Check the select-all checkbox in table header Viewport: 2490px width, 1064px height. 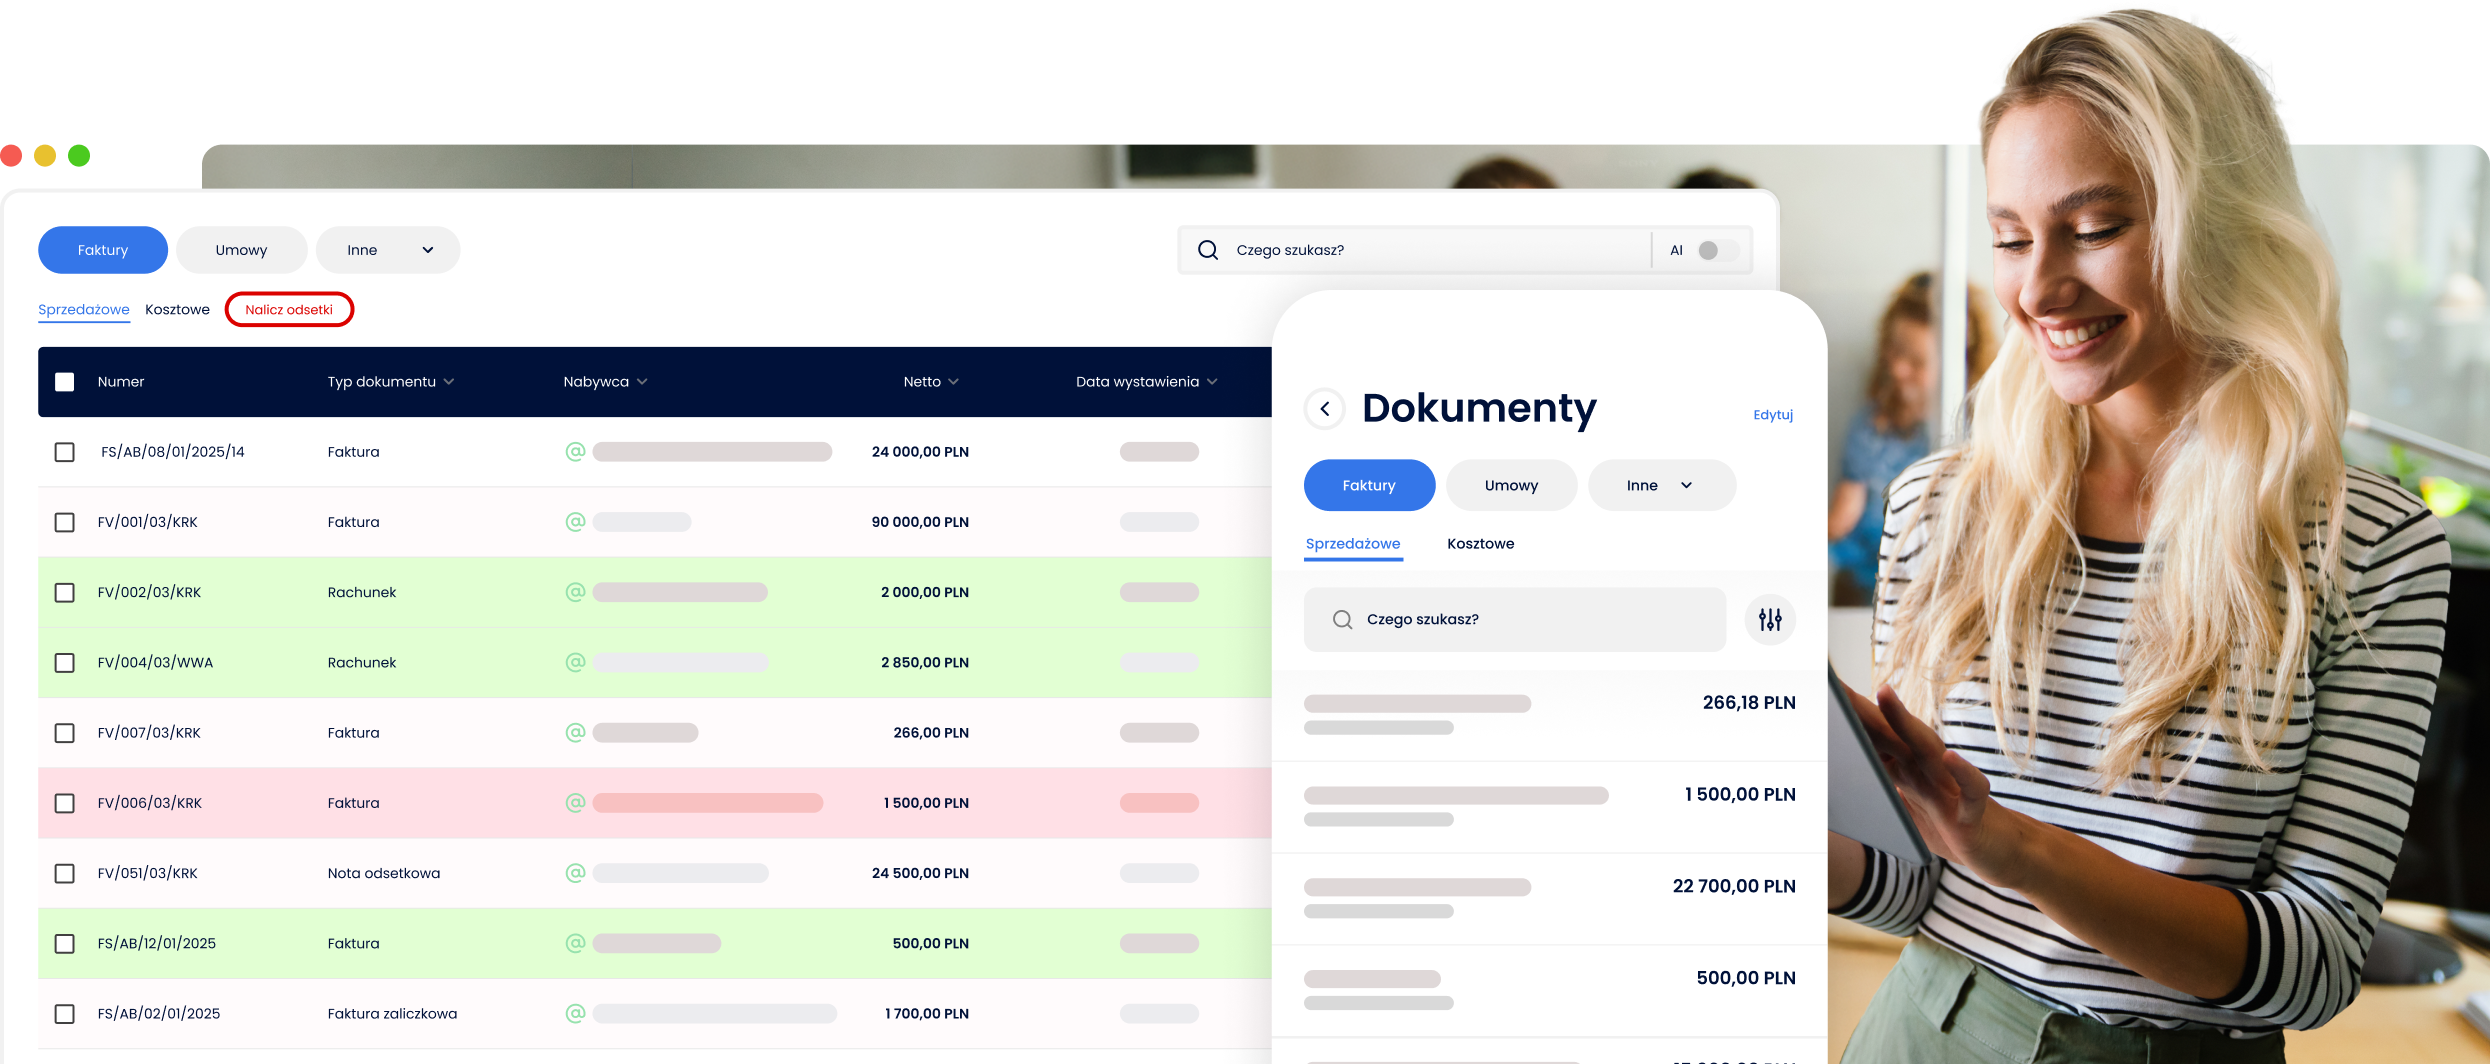click(x=65, y=382)
